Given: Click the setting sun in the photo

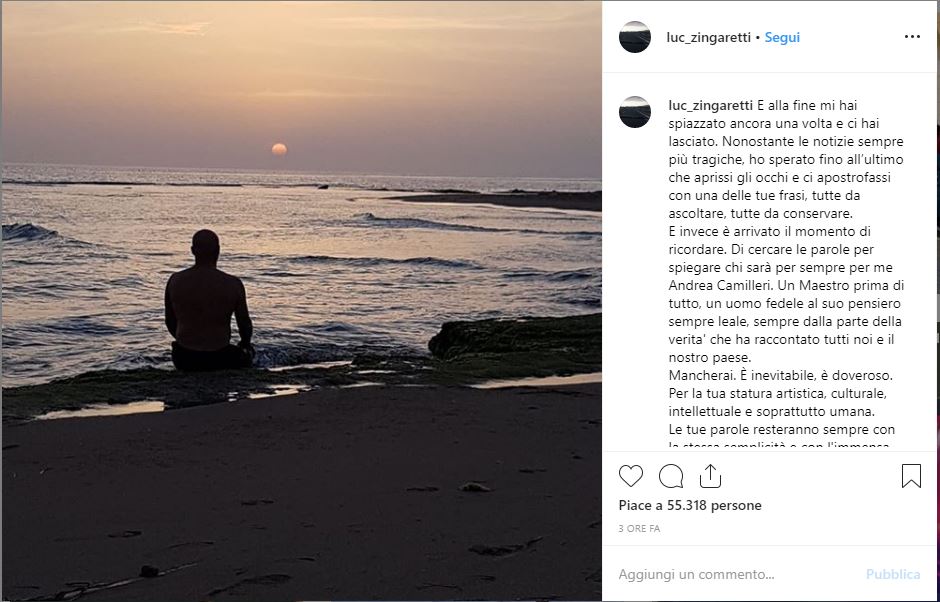Looking at the screenshot, I should (279, 149).
